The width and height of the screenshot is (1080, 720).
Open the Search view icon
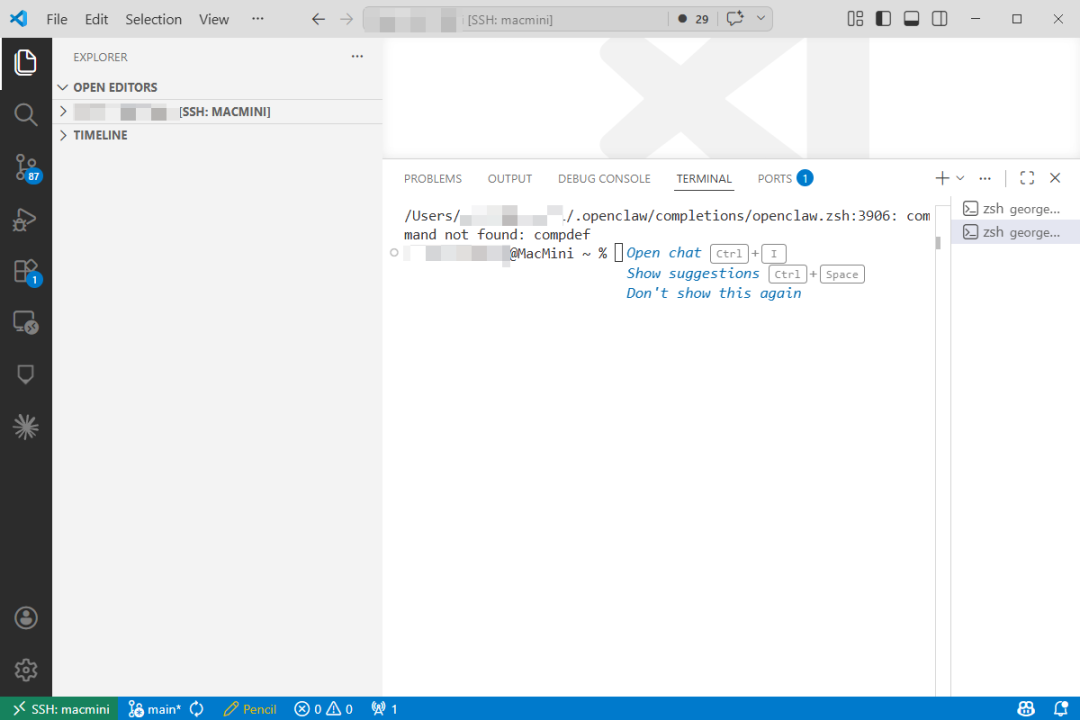point(25,115)
